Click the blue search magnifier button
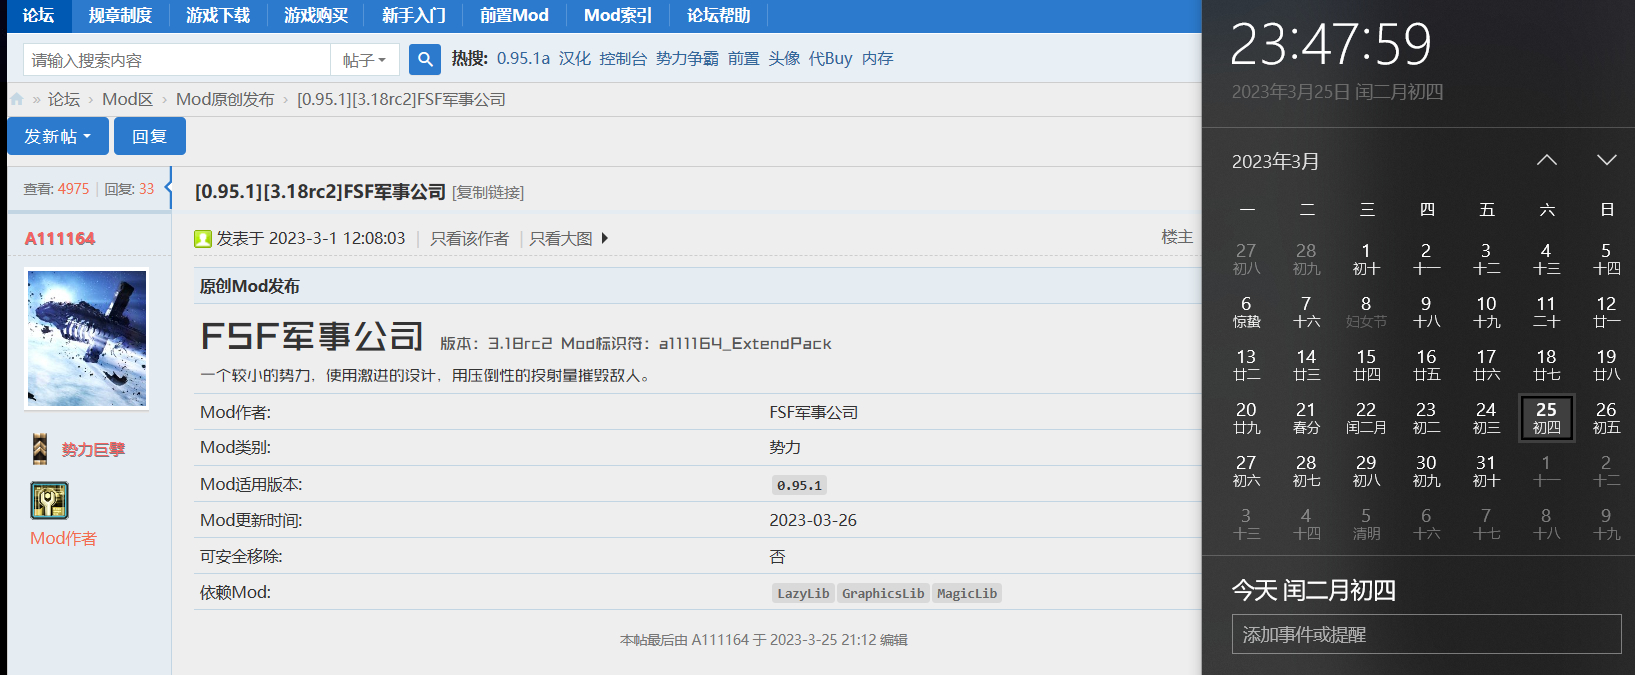1635x675 pixels. pos(425,60)
